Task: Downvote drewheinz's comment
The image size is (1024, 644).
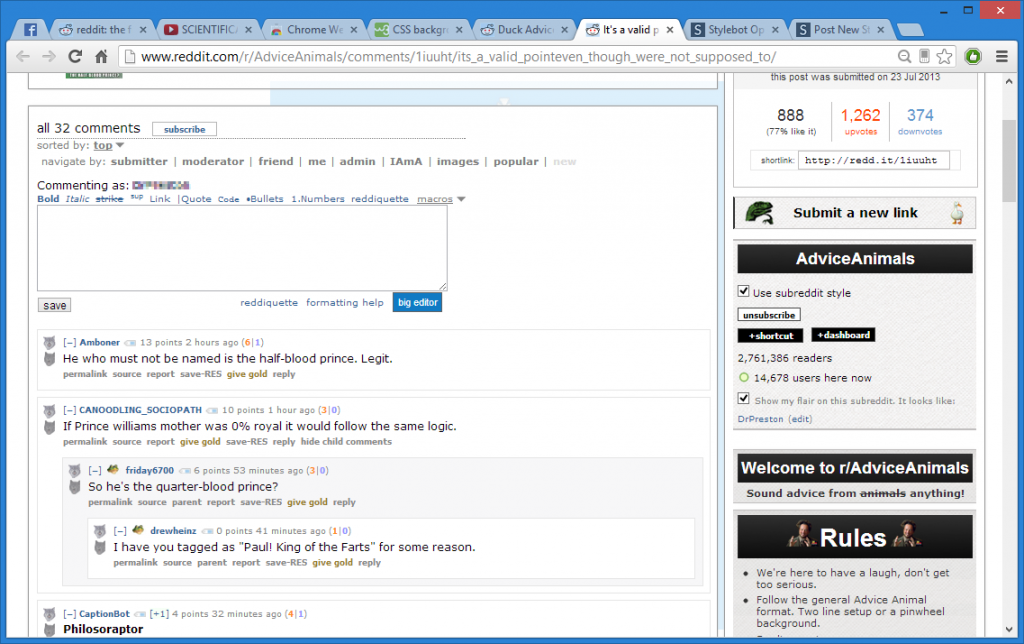Action: tap(100, 547)
